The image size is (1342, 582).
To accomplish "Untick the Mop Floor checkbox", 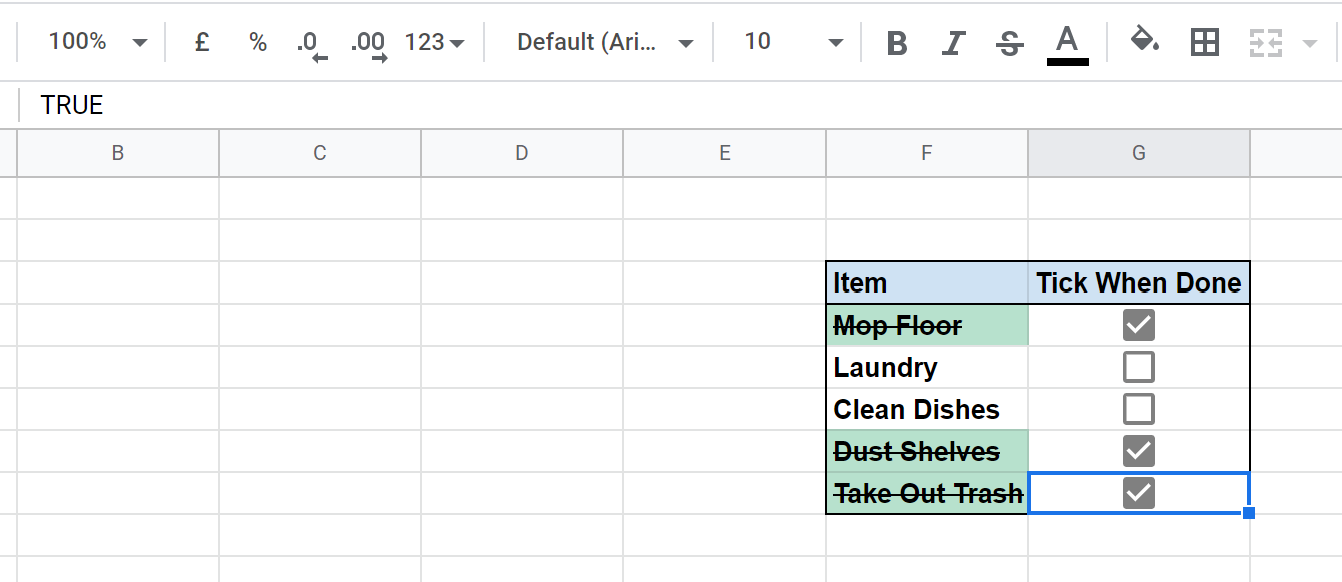I will click(1137, 324).
